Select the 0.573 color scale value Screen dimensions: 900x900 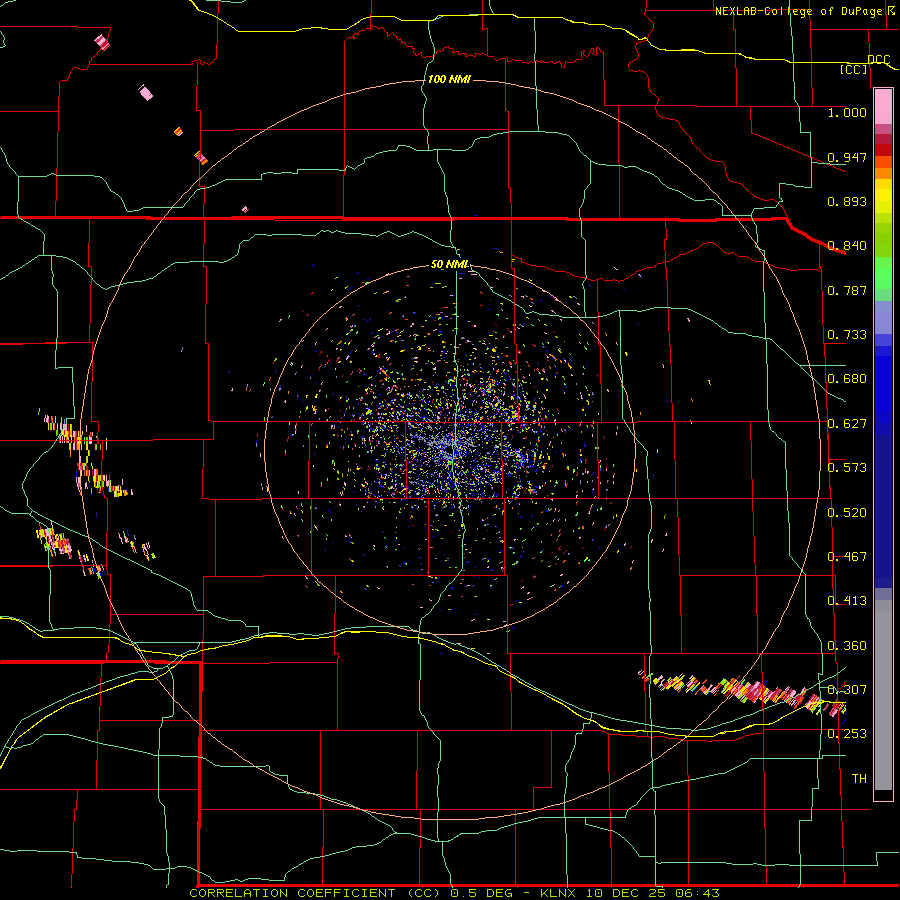click(x=847, y=468)
